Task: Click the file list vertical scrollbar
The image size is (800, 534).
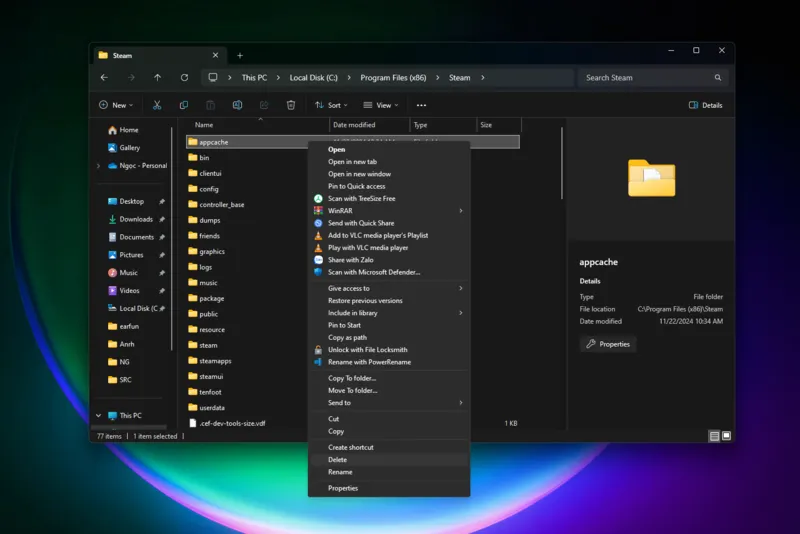Action: (x=562, y=163)
